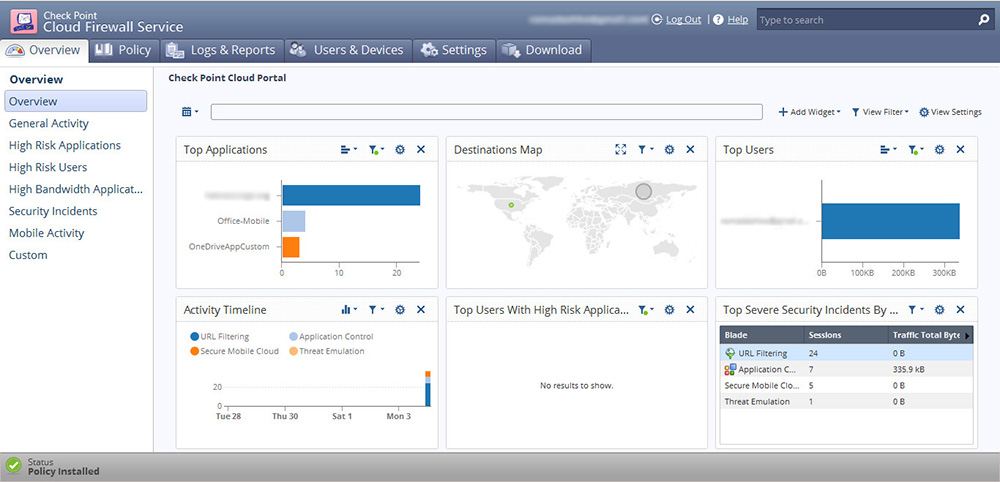Open settings of Top Severe Security Incidents widget

pyautogui.click(x=939, y=310)
